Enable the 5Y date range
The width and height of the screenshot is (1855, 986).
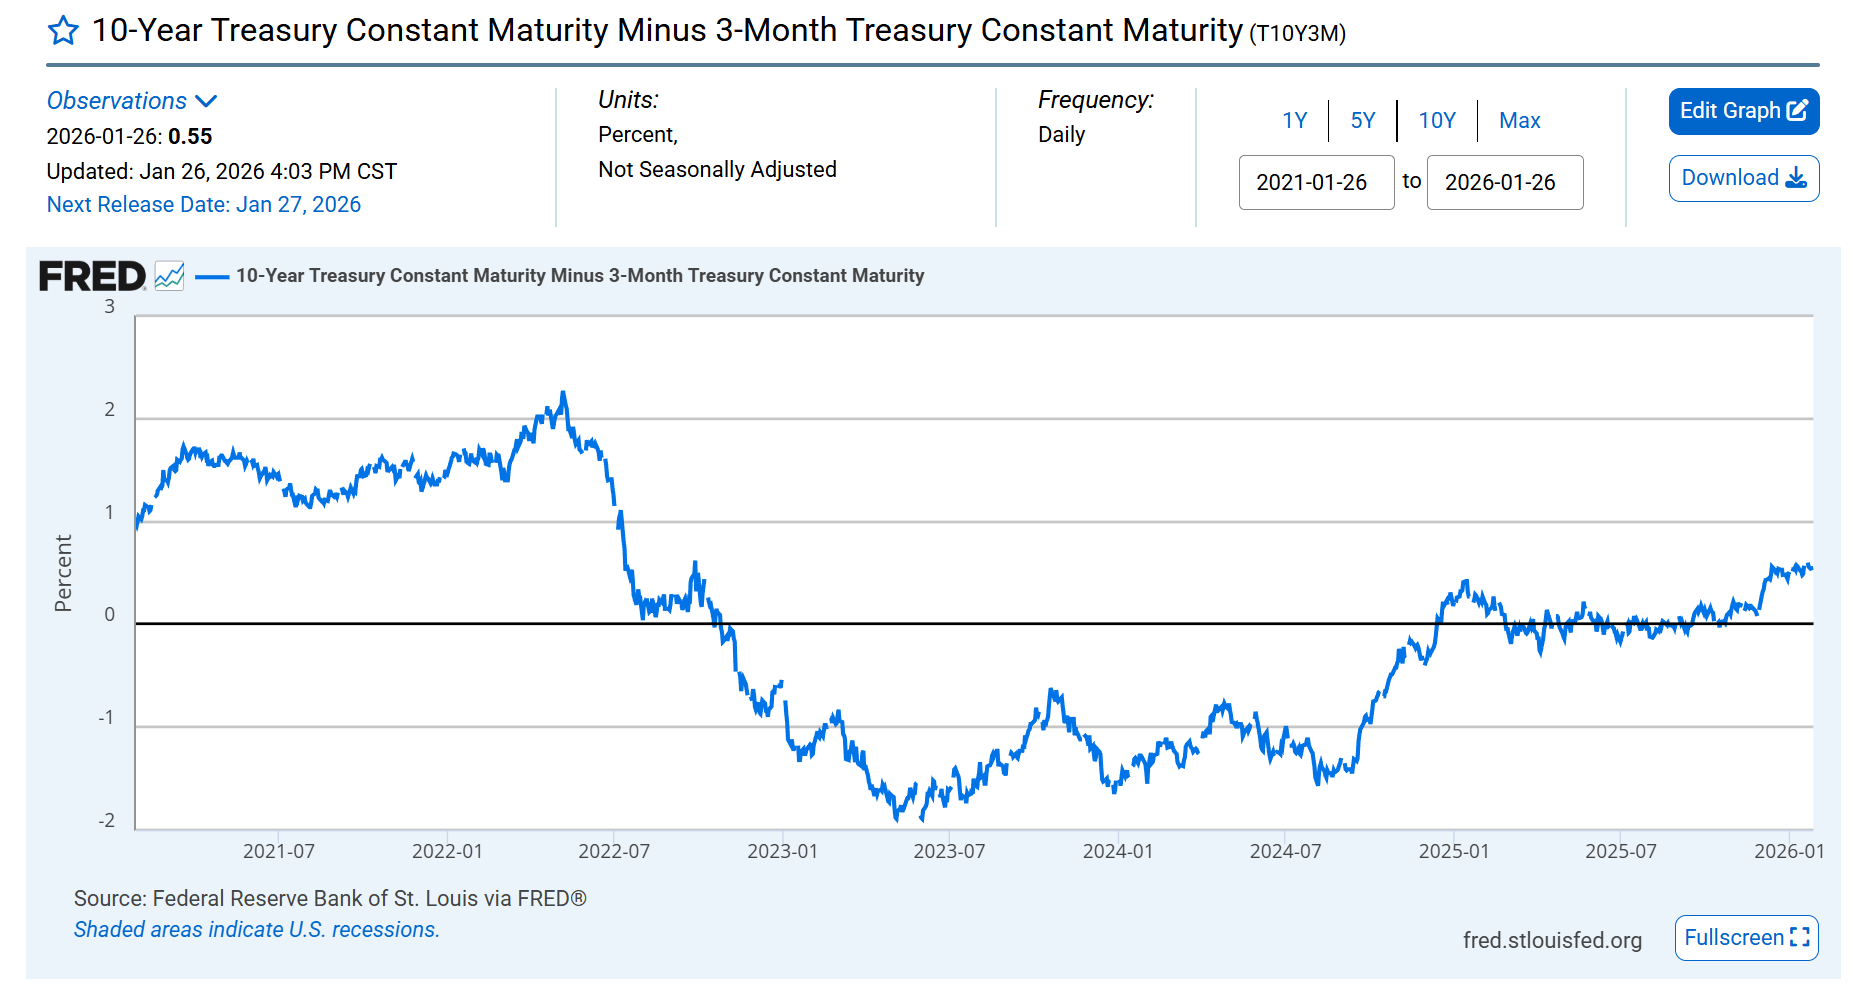pyautogui.click(x=1362, y=120)
